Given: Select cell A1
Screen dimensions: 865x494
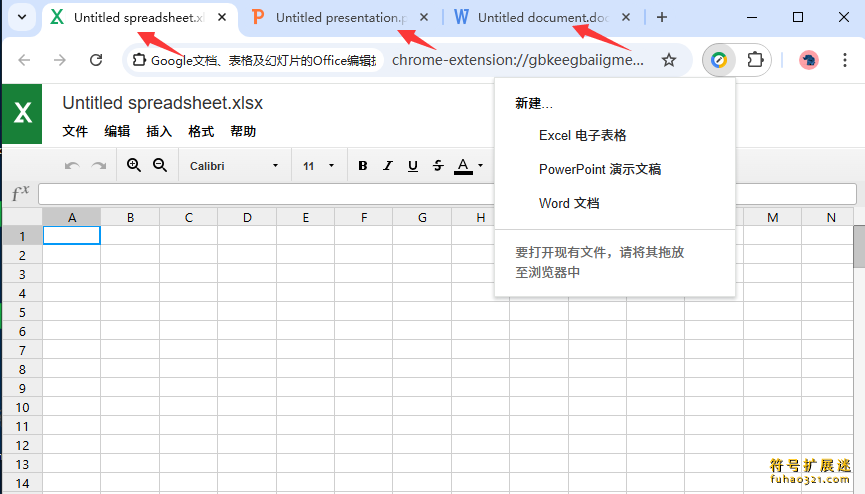Looking at the screenshot, I should tap(72, 236).
